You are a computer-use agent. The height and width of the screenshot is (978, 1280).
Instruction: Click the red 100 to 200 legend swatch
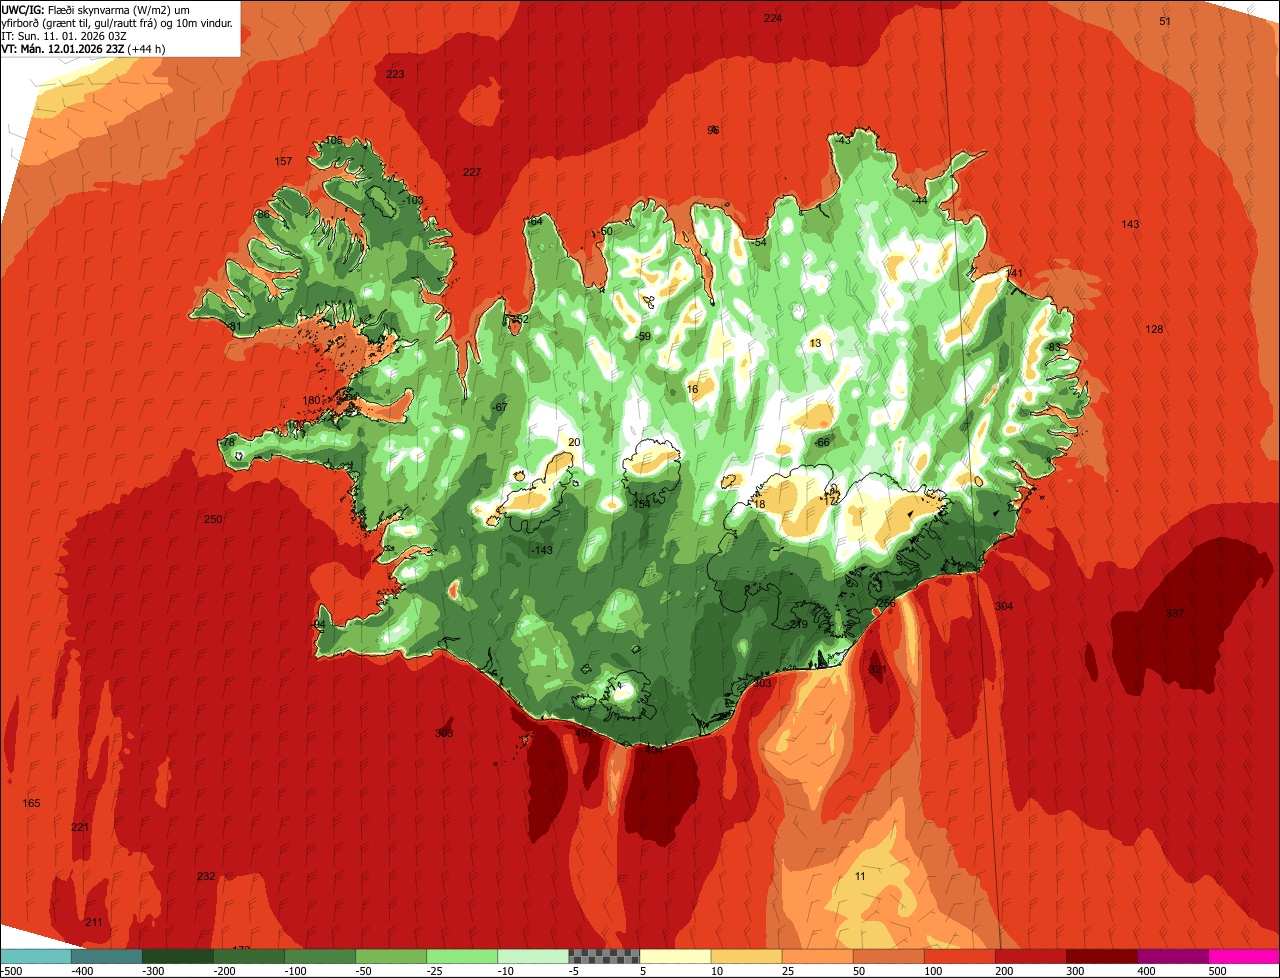tap(959, 956)
